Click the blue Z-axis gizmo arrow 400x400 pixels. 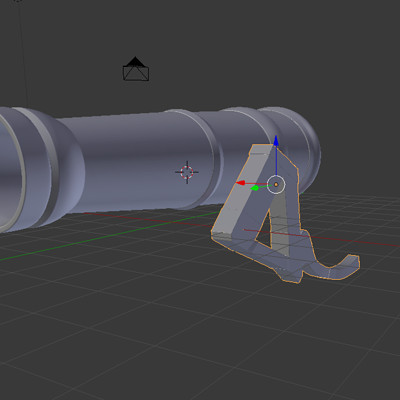click(276, 141)
